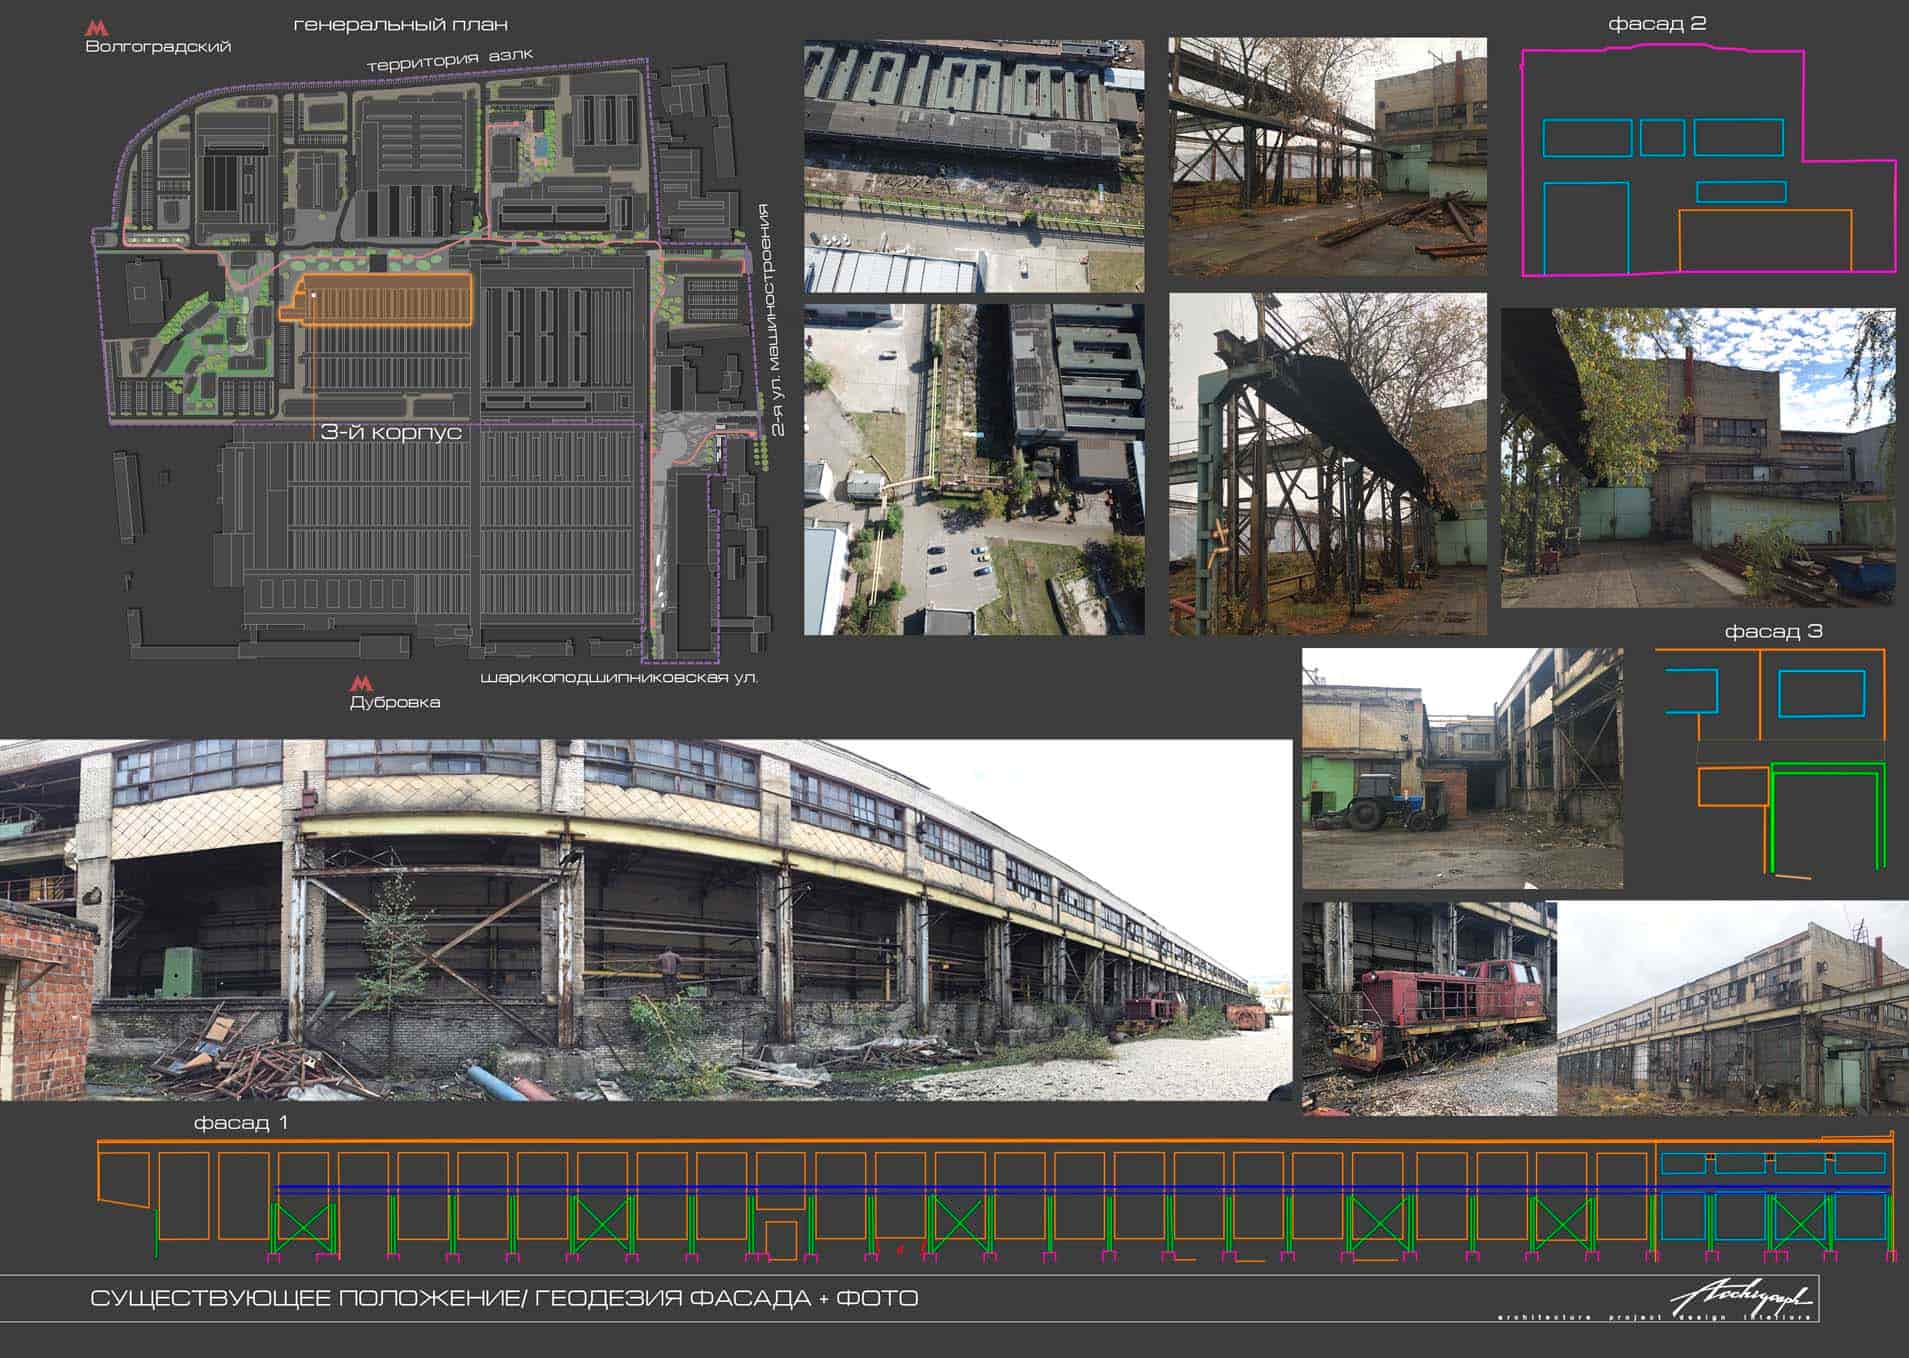Image resolution: width=1909 pixels, height=1358 pixels.
Task: Click the '3-й корпус' label on the plan
Action: point(391,432)
